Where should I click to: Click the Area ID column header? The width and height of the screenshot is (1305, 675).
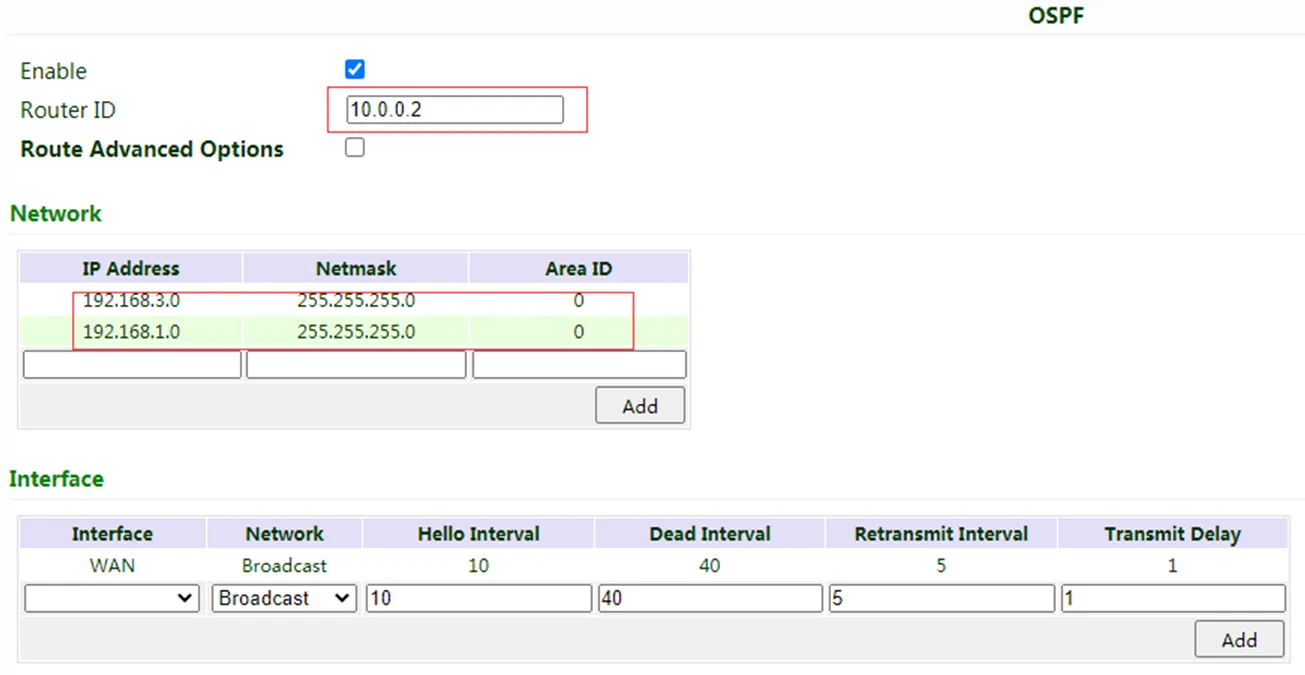click(x=579, y=268)
